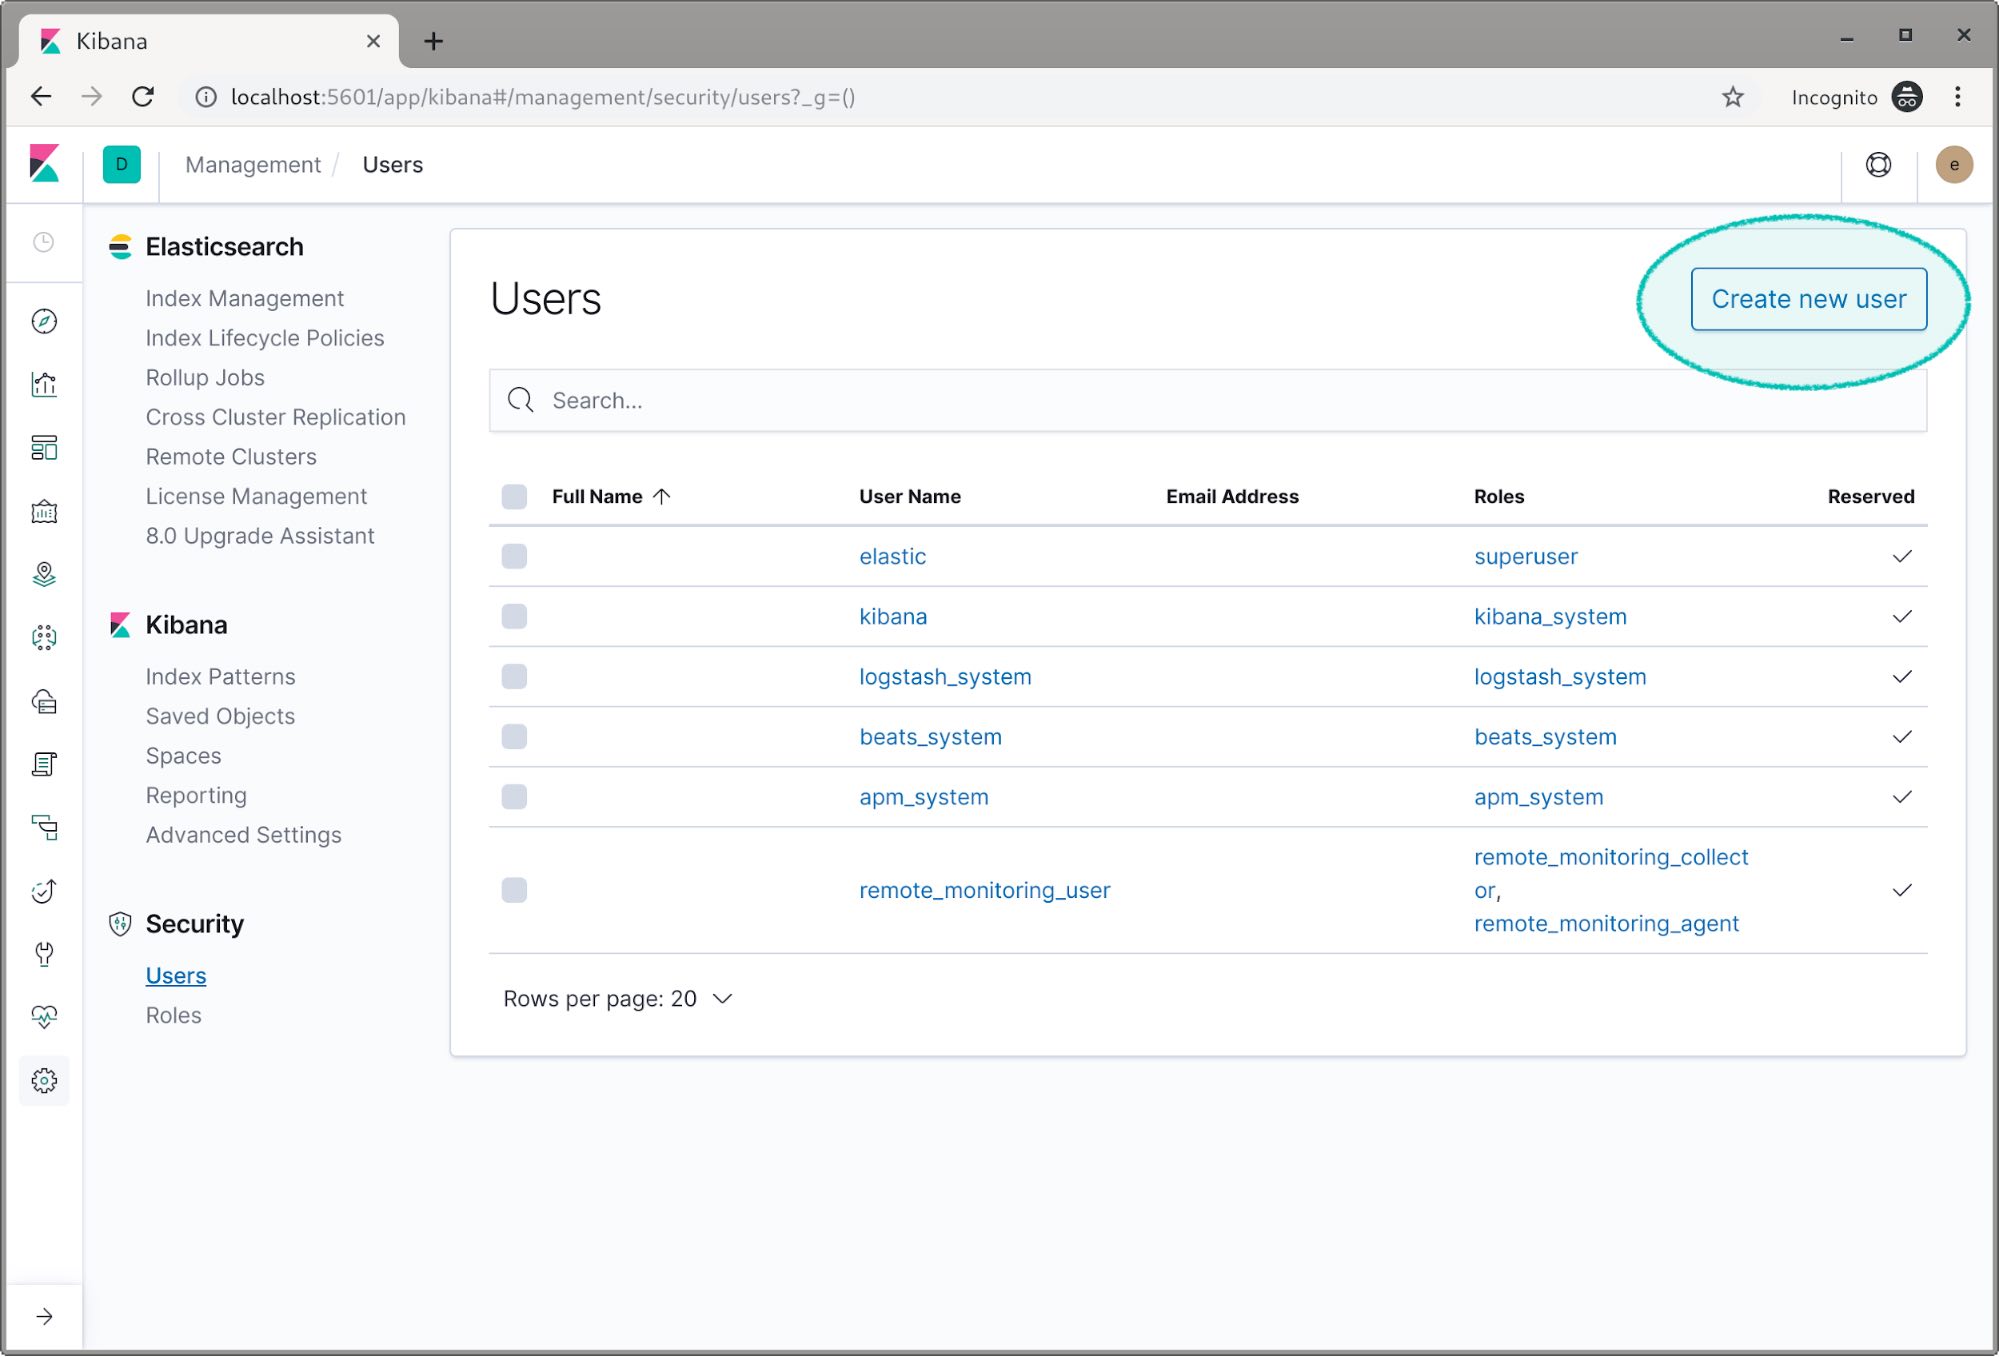Open the Discover icon in left sidebar

(x=44, y=321)
